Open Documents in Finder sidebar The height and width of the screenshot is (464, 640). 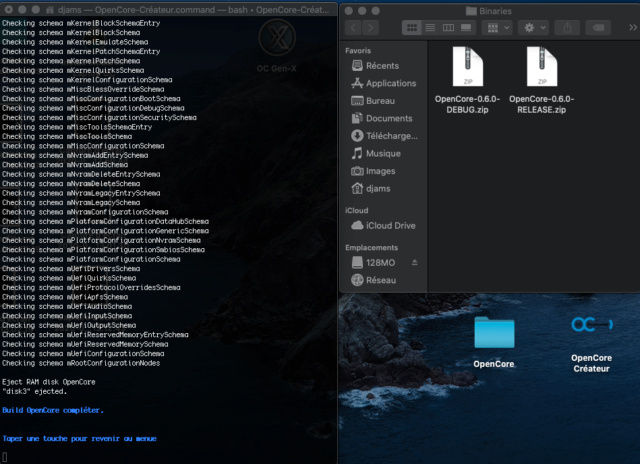click(382, 118)
